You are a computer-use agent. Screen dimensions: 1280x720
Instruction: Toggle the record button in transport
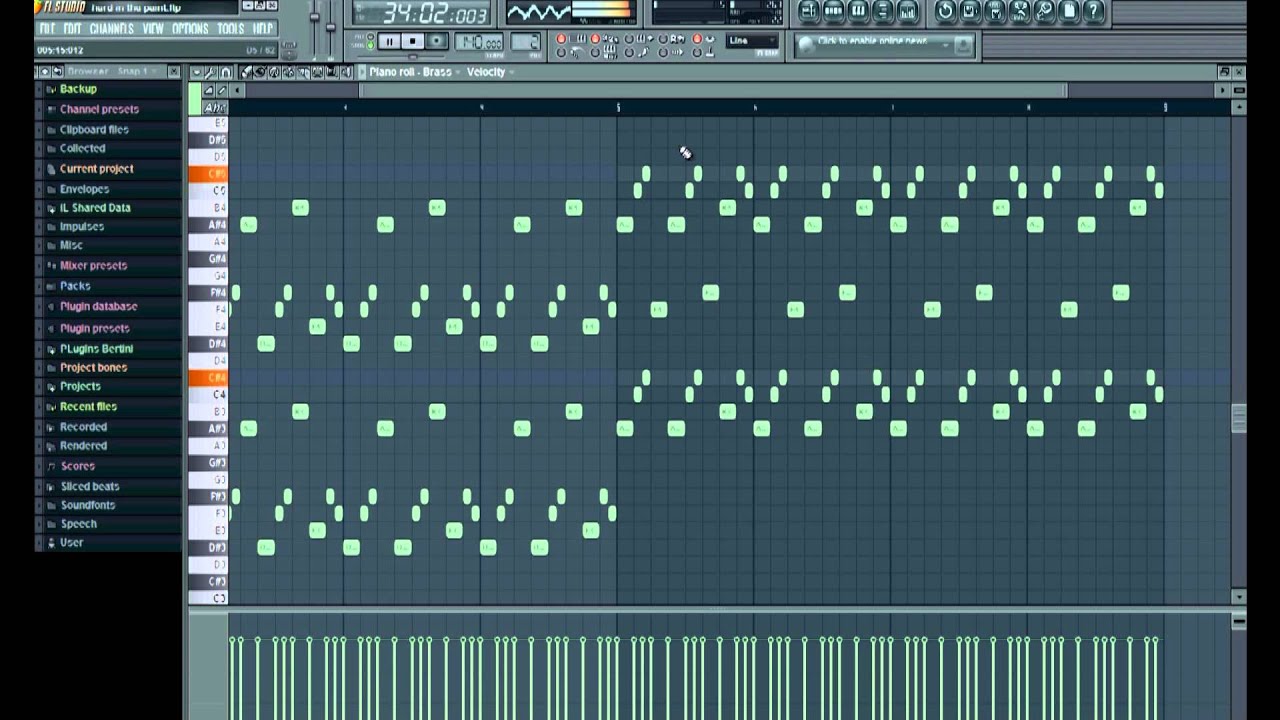[437, 41]
